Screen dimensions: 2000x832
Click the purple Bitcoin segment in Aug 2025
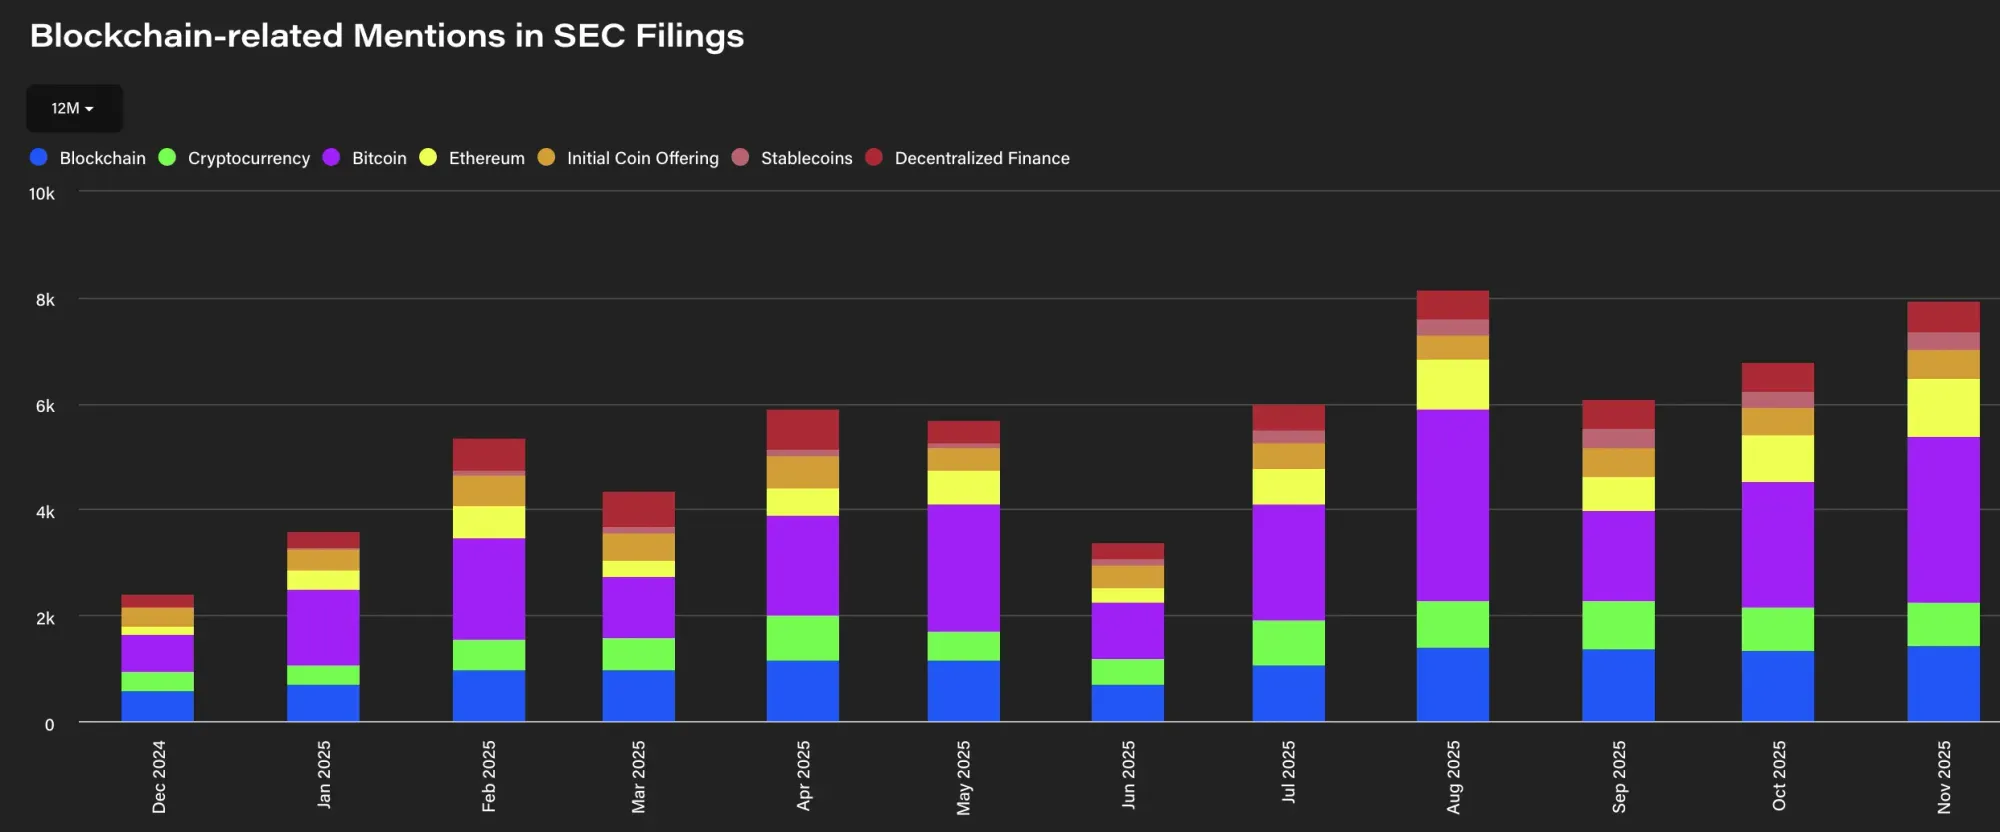click(x=1452, y=505)
